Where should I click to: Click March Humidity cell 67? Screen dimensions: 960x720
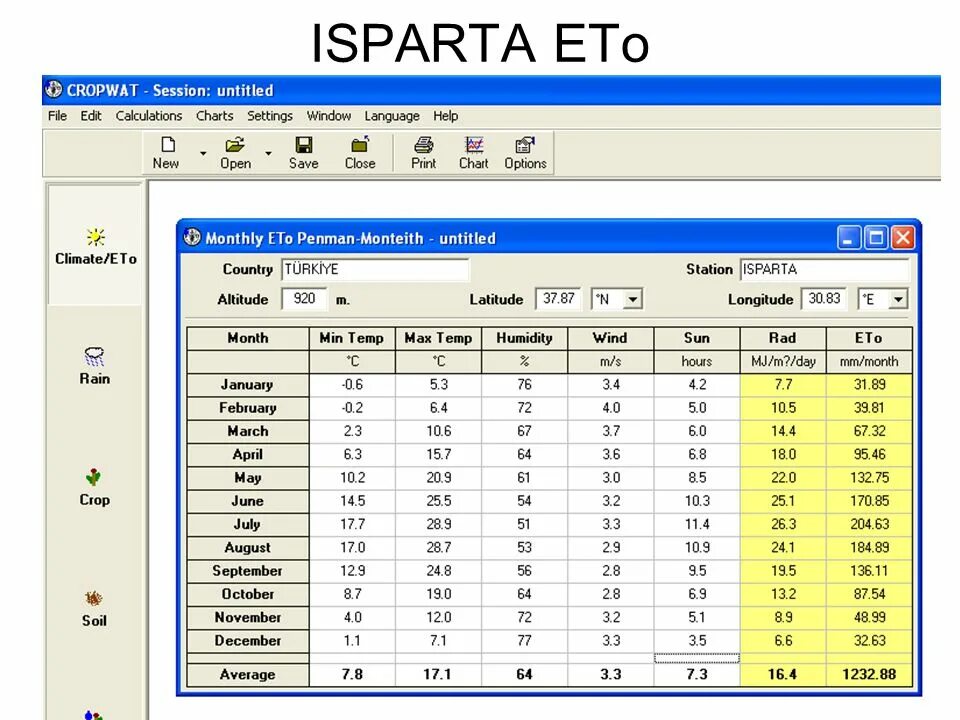525,431
